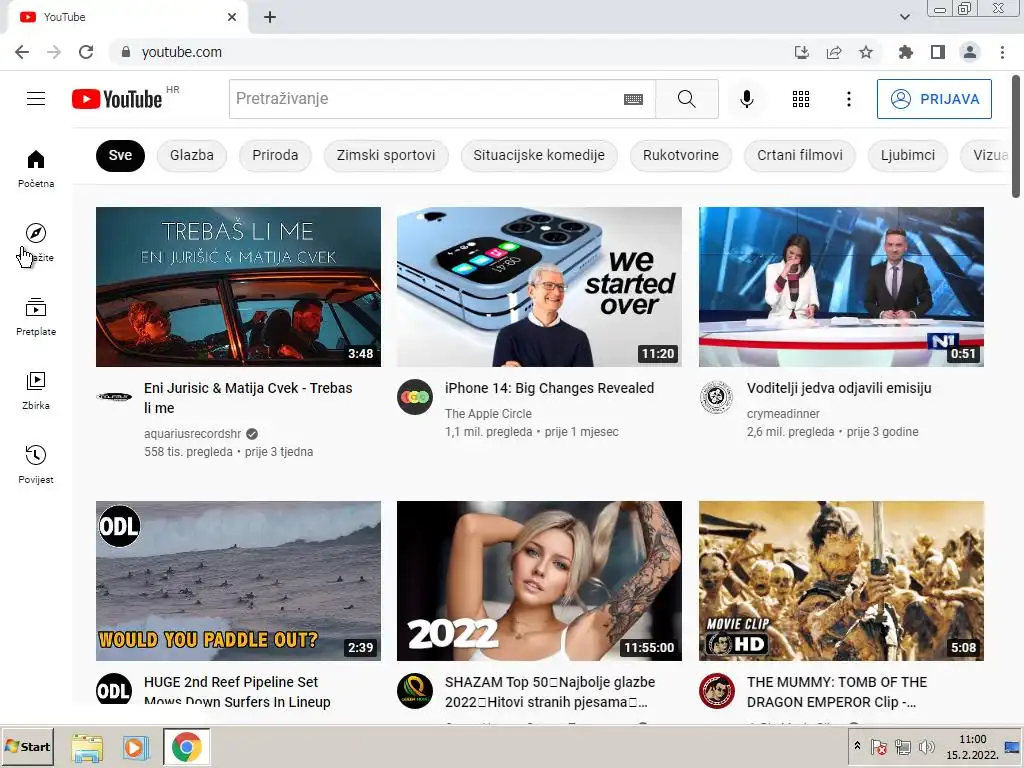Select Situacijske komedije chip
Screen dimensions: 1024x768
pyautogui.click(x=539, y=155)
